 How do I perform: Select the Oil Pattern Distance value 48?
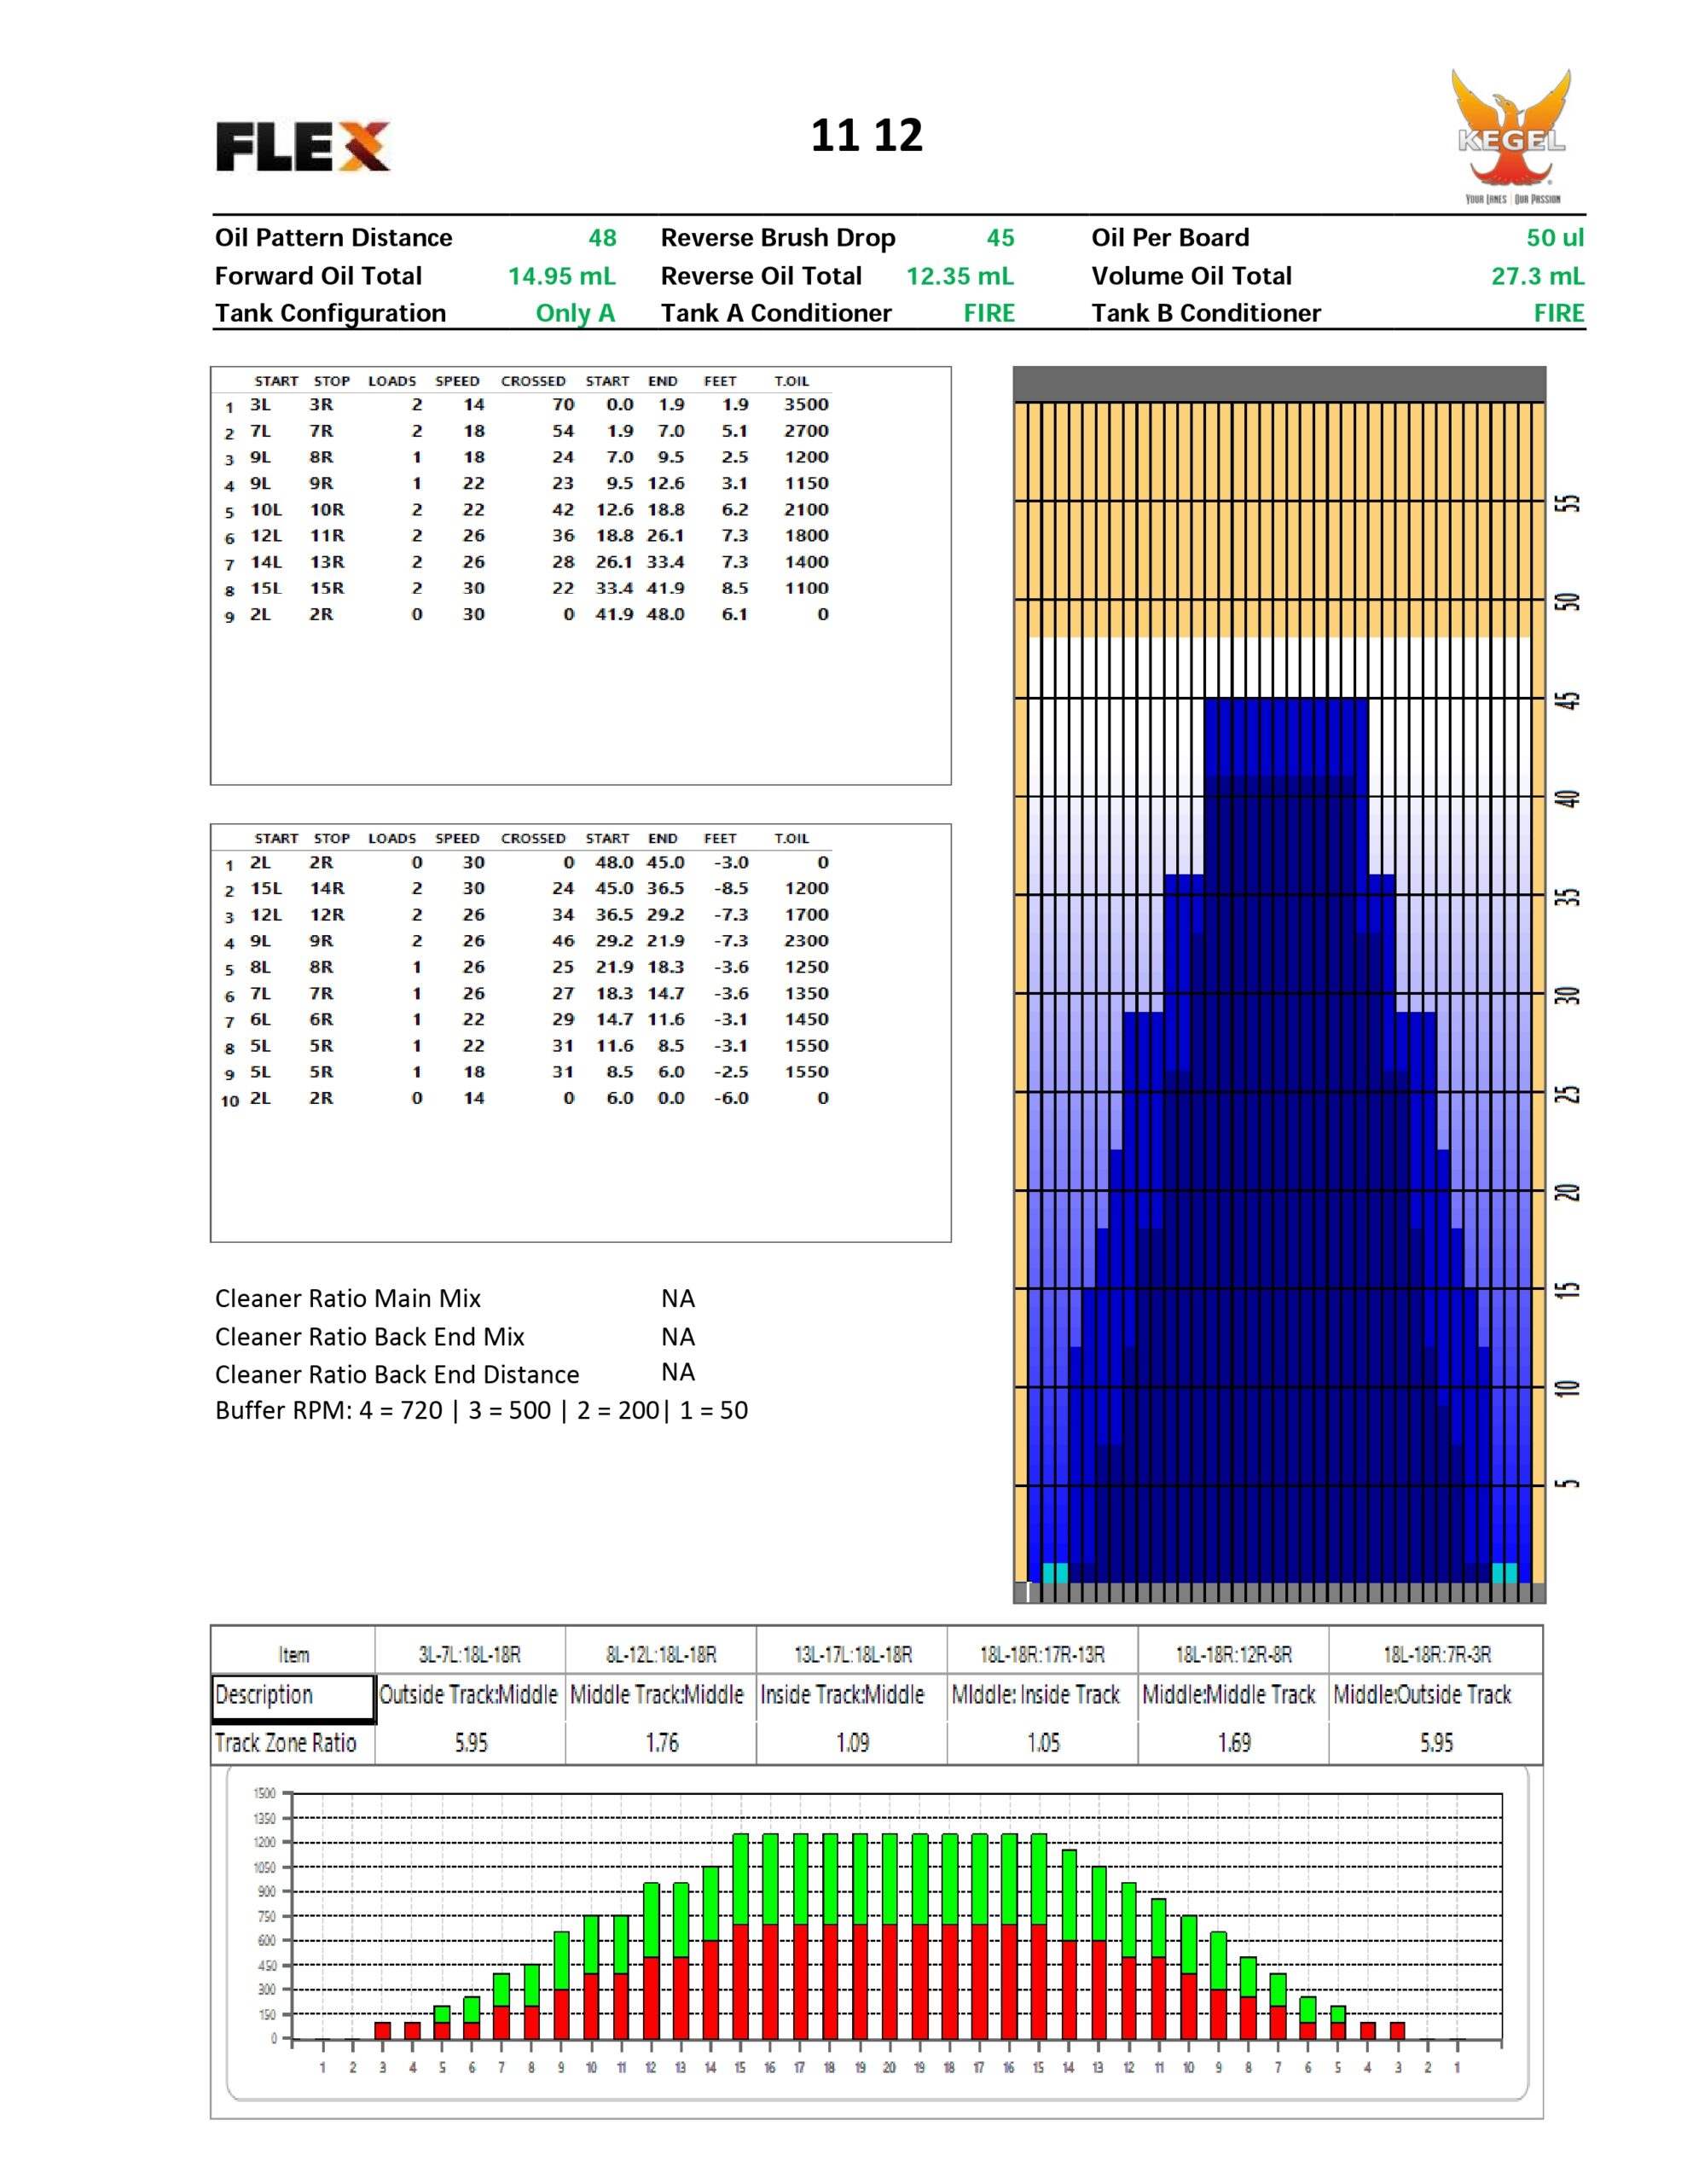[x=602, y=238]
